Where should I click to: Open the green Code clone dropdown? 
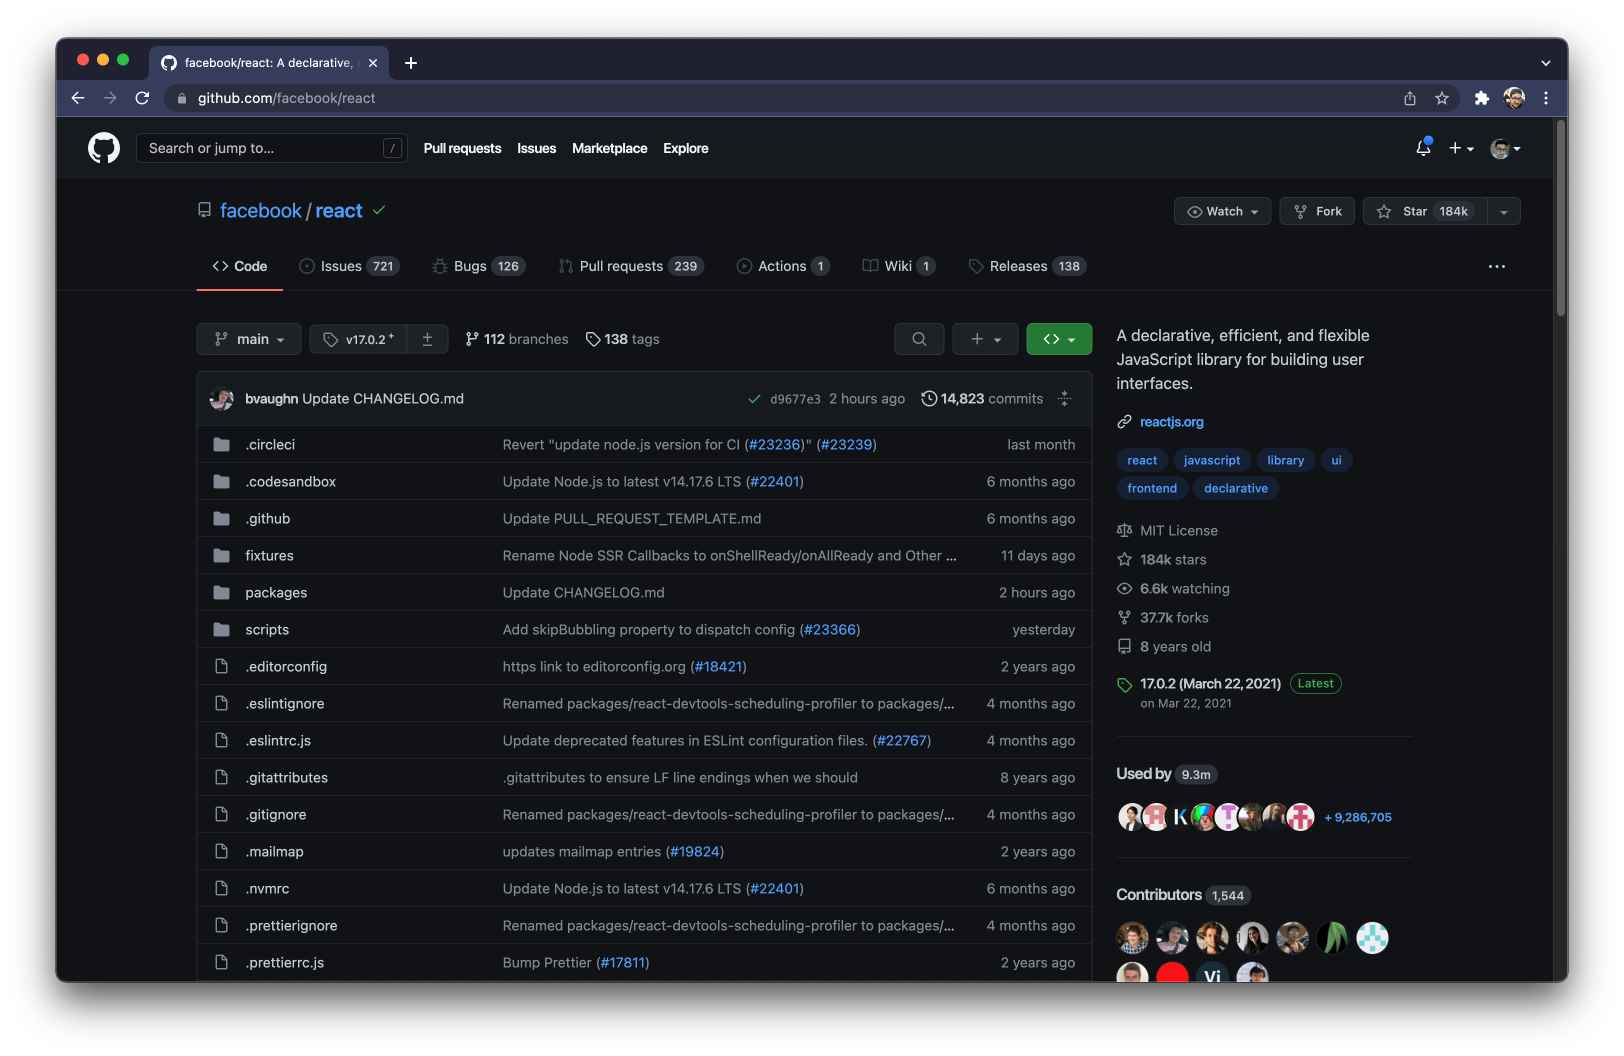[1059, 339]
